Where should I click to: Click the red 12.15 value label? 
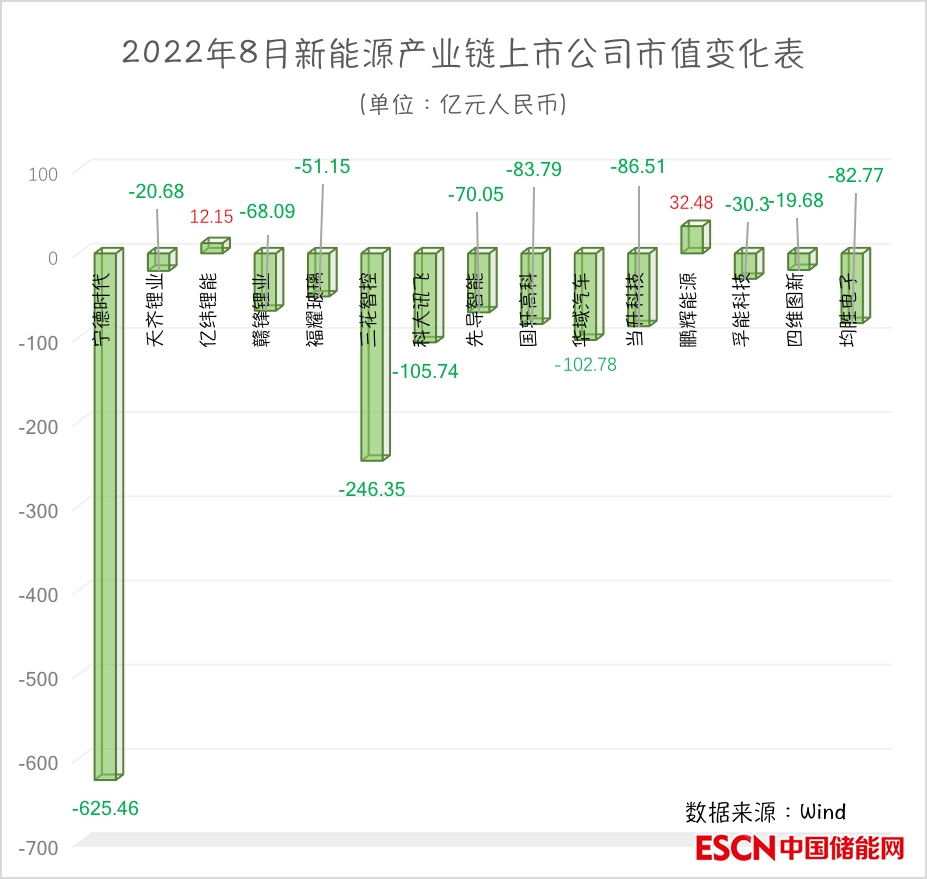click(211, 216)
